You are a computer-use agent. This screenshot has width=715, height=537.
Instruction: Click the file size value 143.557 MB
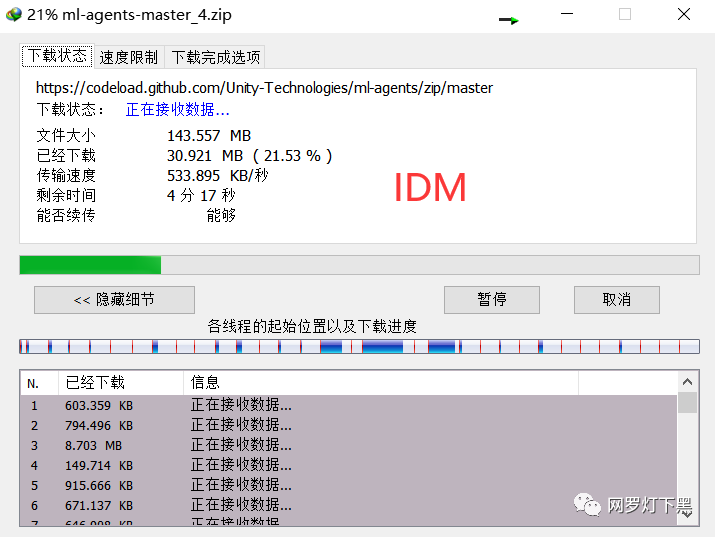[x=209, y=135]
